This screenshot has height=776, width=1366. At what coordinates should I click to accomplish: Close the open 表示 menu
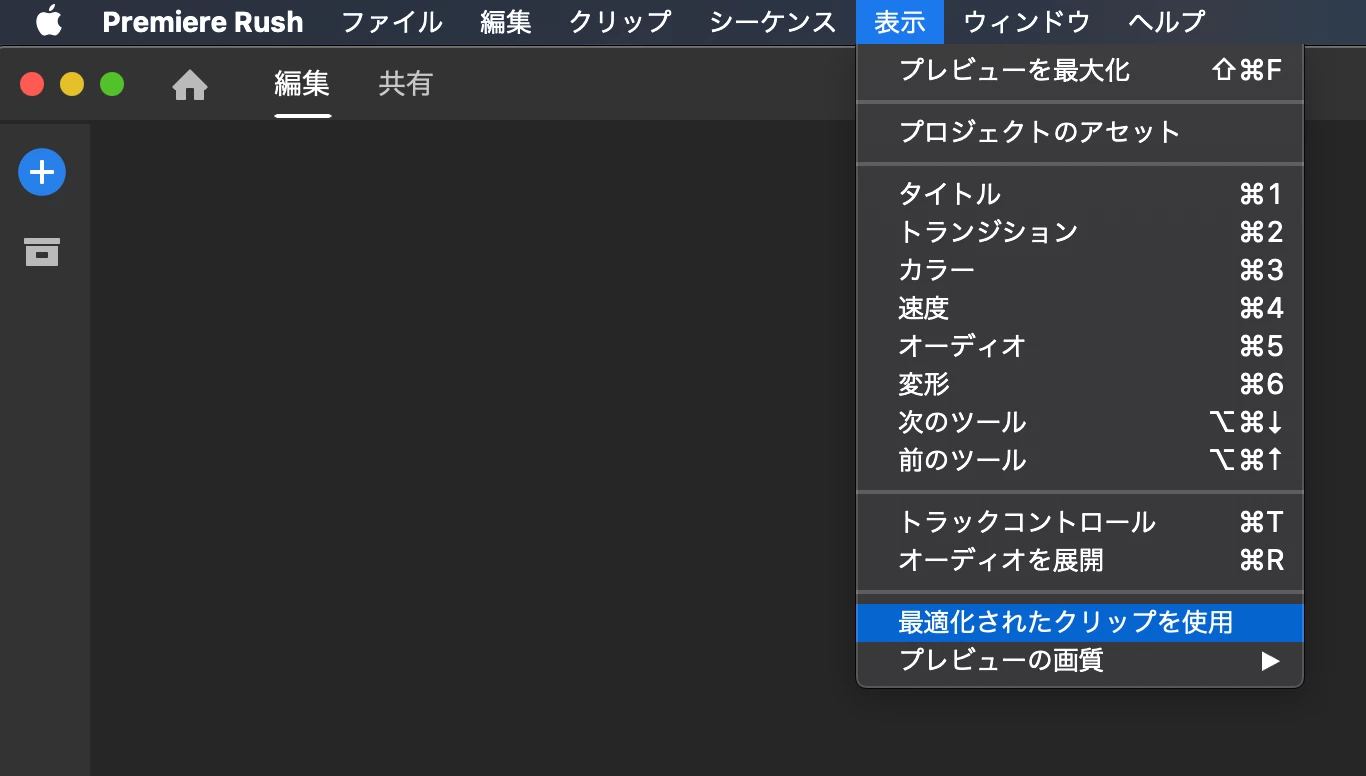pos(900,22)
